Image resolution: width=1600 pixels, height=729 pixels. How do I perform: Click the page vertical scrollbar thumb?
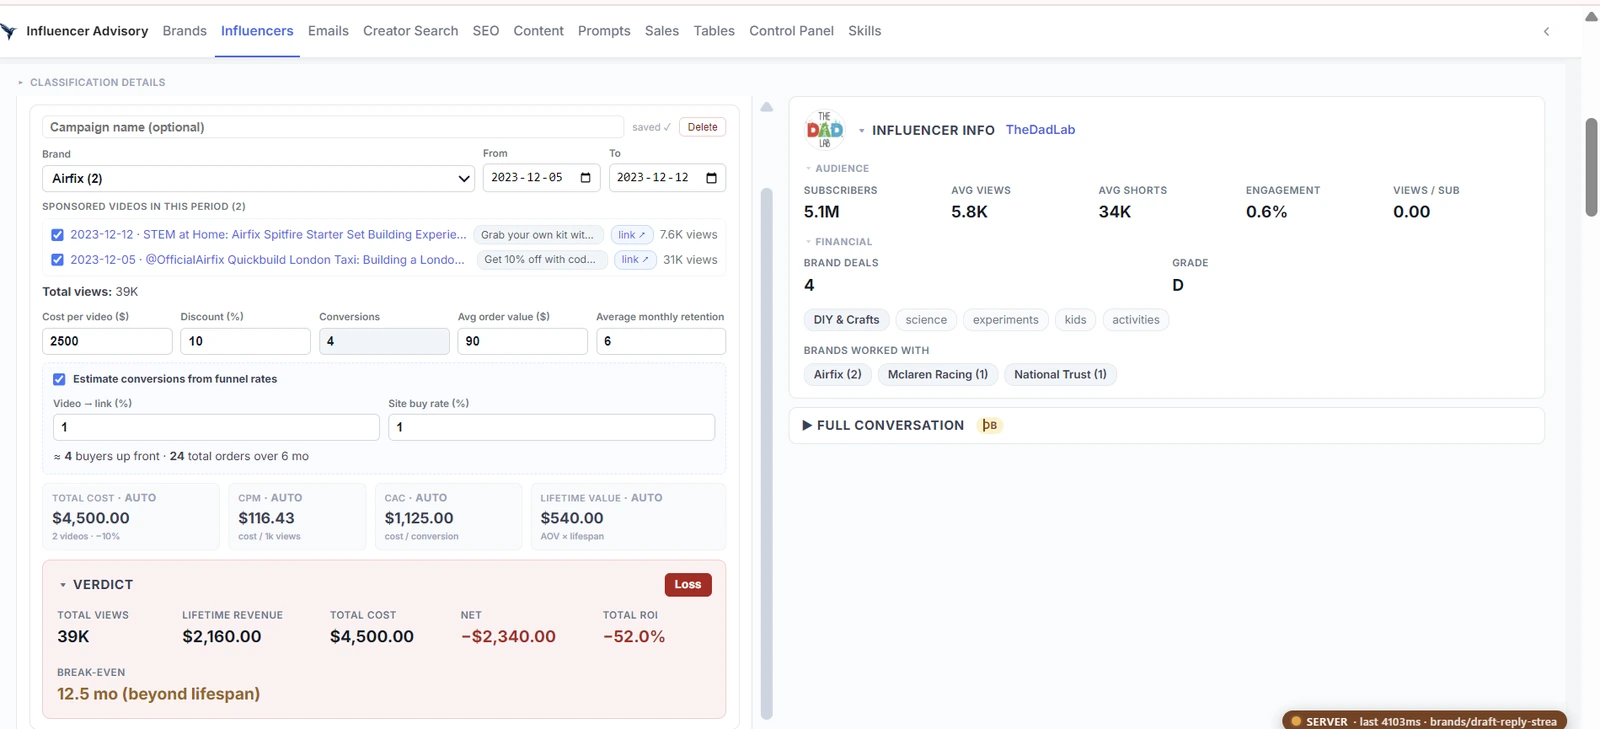[1591, 167]
